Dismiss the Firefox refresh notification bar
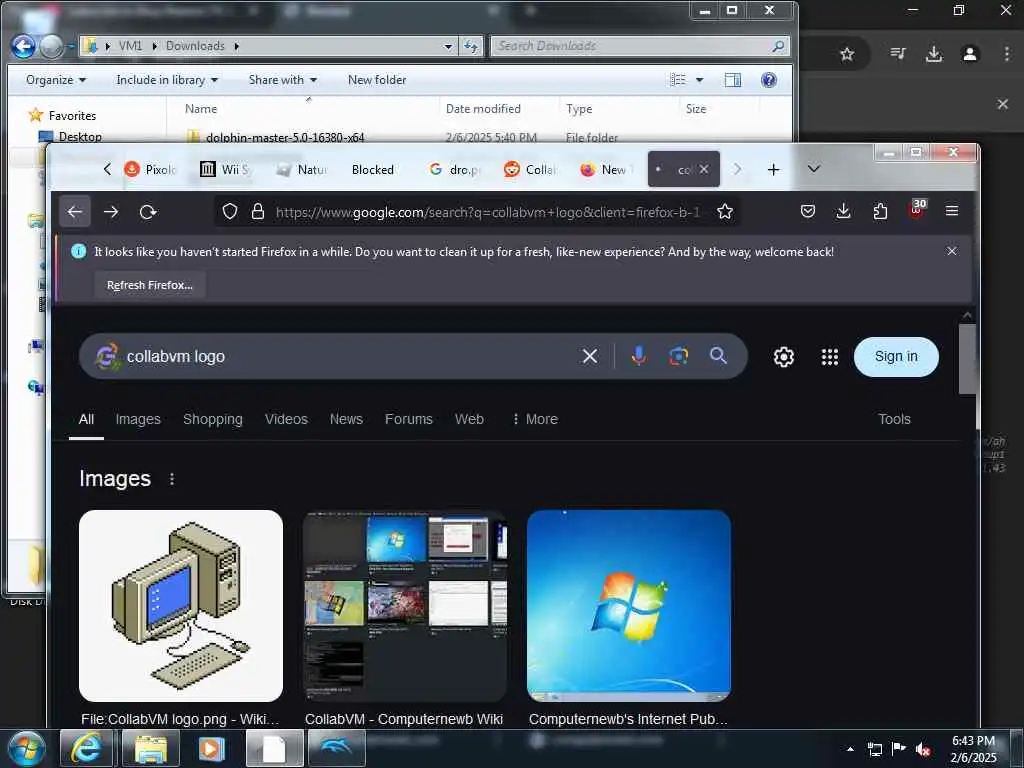The width and height of the screenshot is (1024, 768). click(952, 251)
